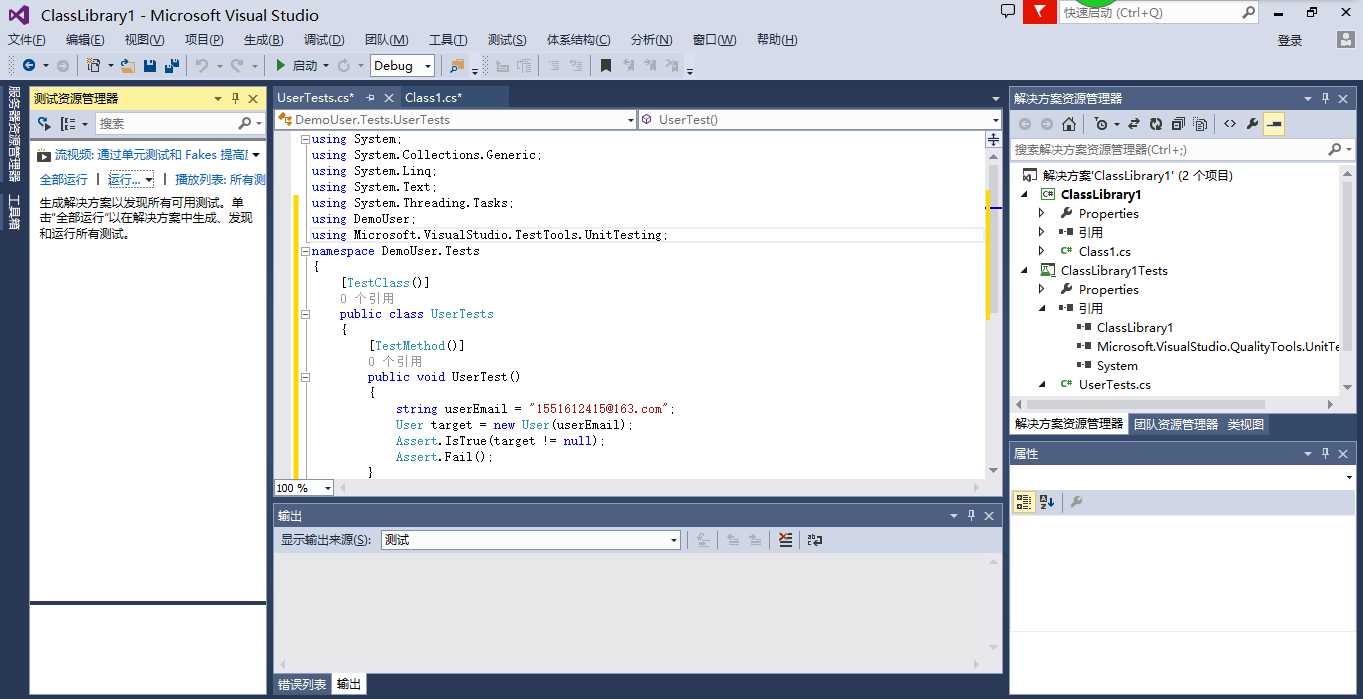Click the code editor horizontal scrollbar

[660, 488]
